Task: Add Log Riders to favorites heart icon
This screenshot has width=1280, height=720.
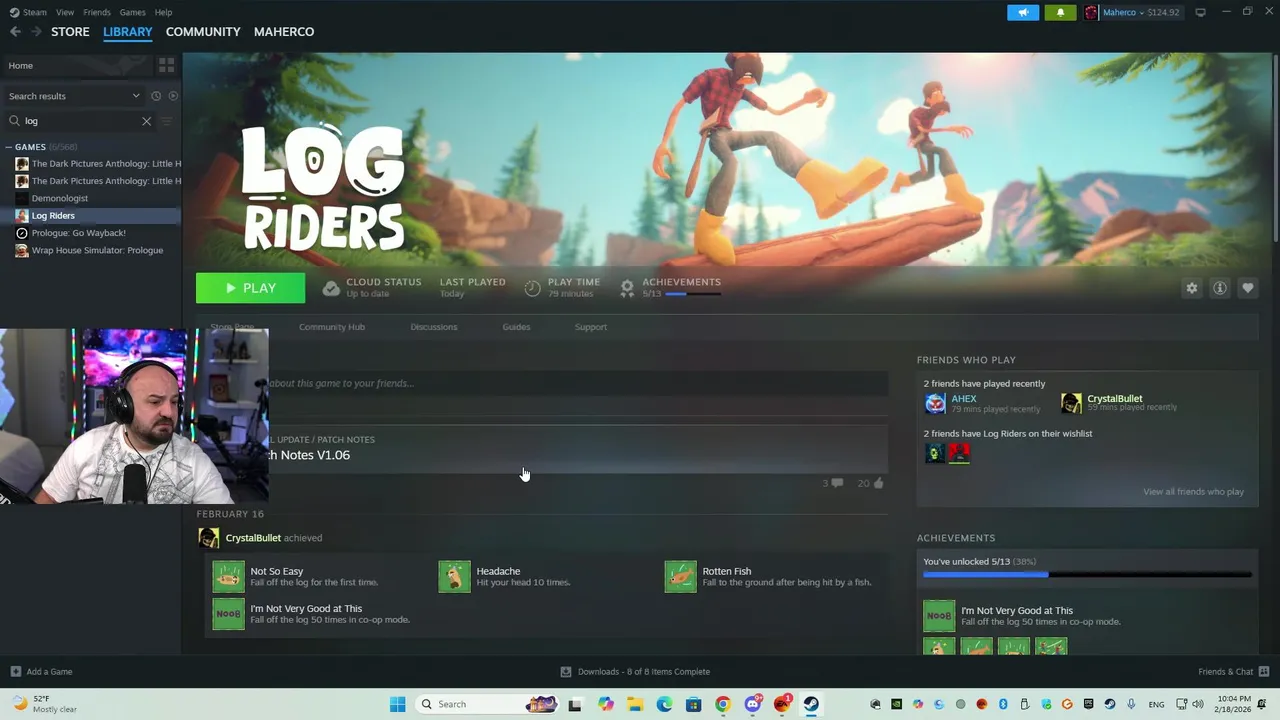Action: [1248, 288]
